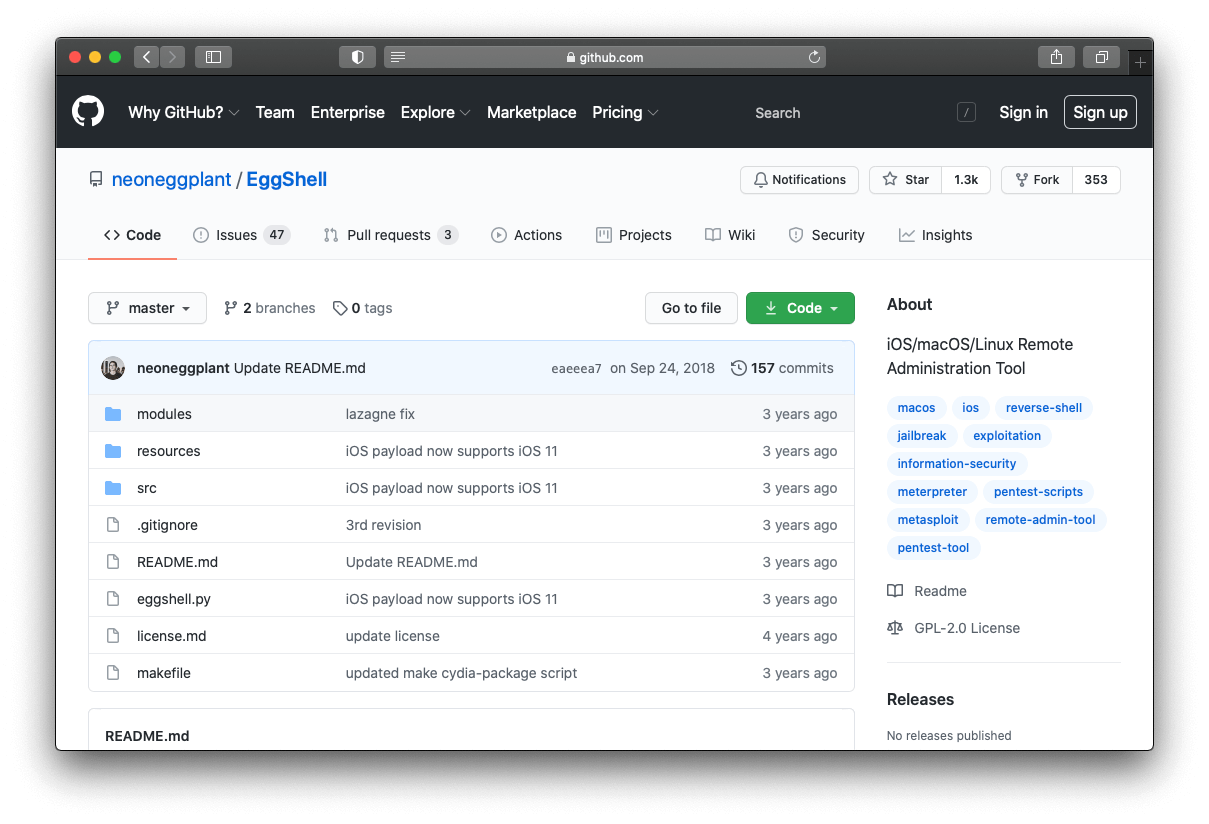The height and width of the screenshot is (824, 1209).
Task: Star the EggShell repository
Action: pyautogui.click(x=906, y=180)
